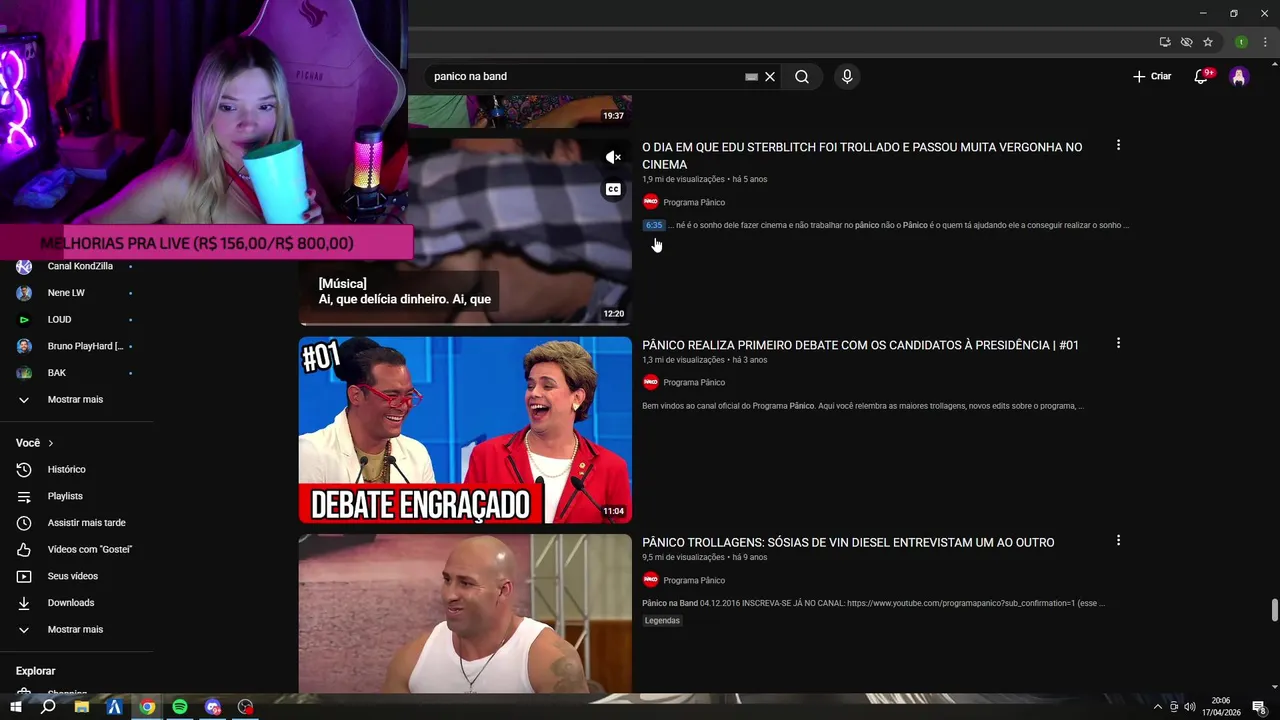Open the Chrome three-dot menu
Image resolution: width=1280 pixels, height=720 pixels.
pyautogui.click(x=1265, y=42)
